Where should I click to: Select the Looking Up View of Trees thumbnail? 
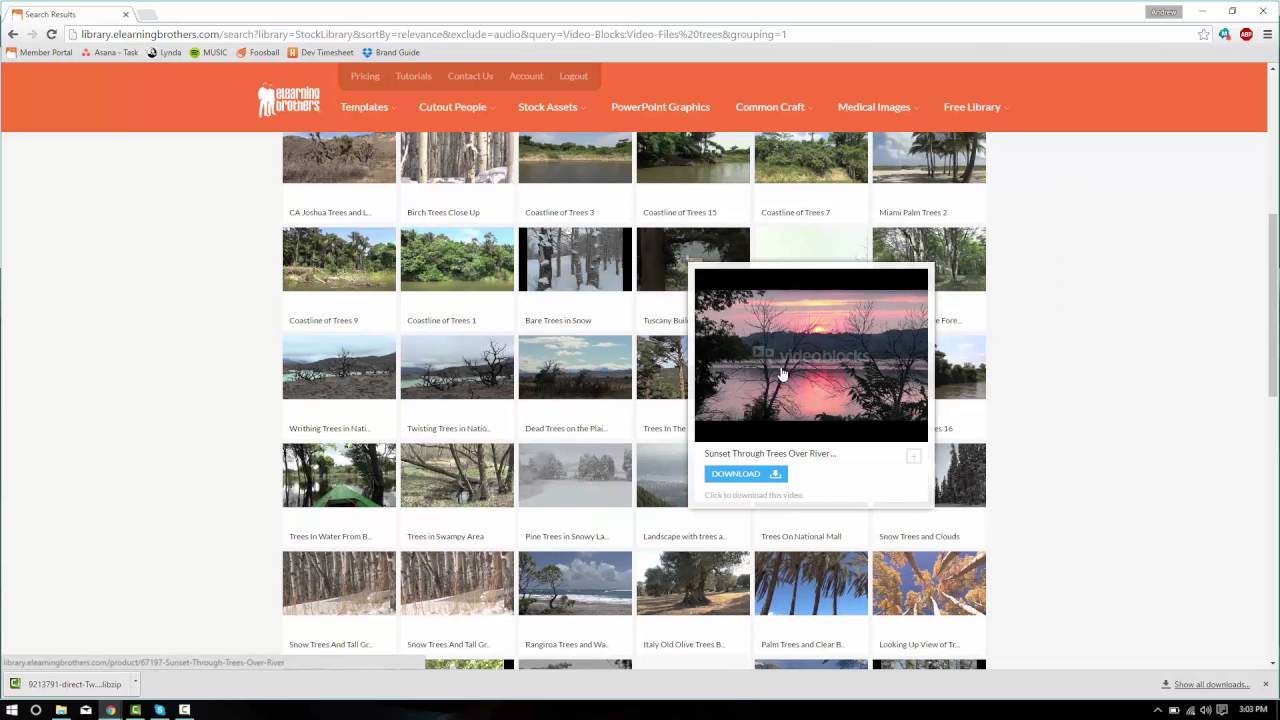click(929, 583)
